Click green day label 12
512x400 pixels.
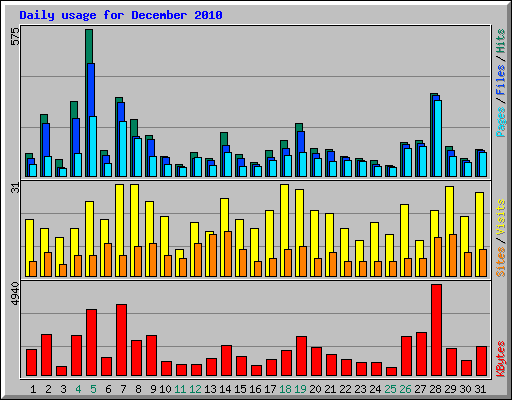click(x=195, y=389)
